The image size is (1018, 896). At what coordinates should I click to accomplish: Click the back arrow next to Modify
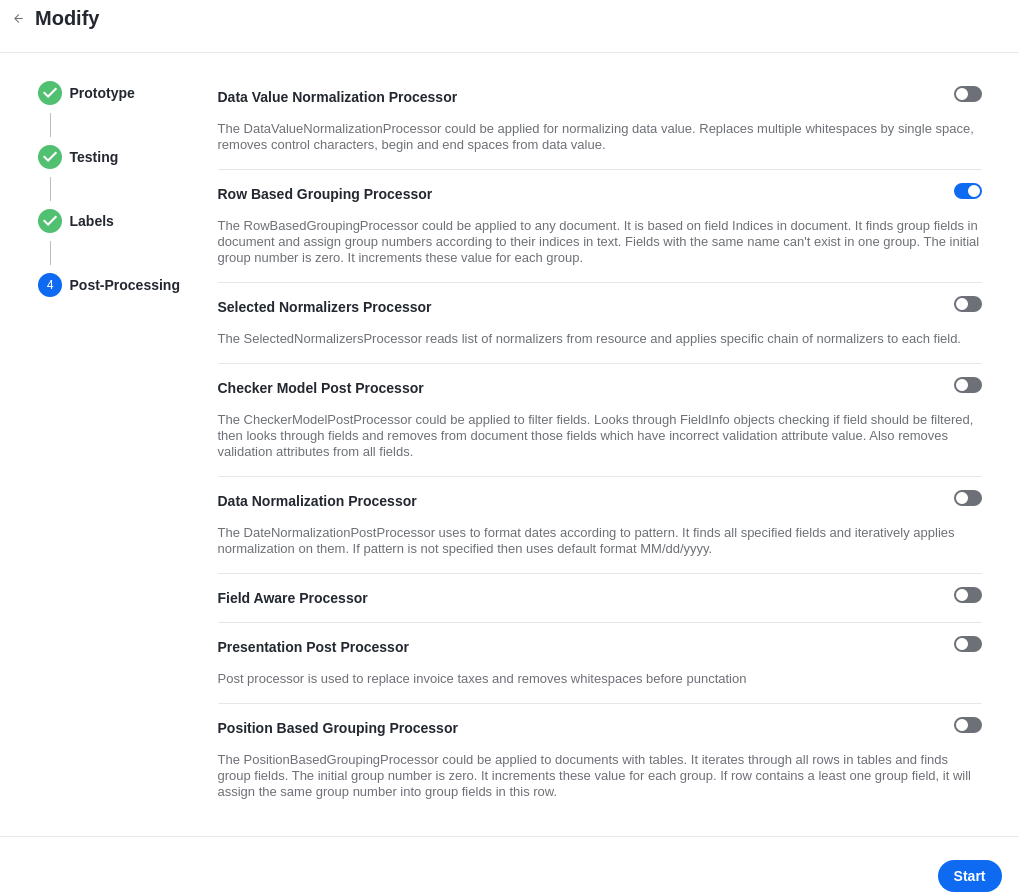pos(19,19)
